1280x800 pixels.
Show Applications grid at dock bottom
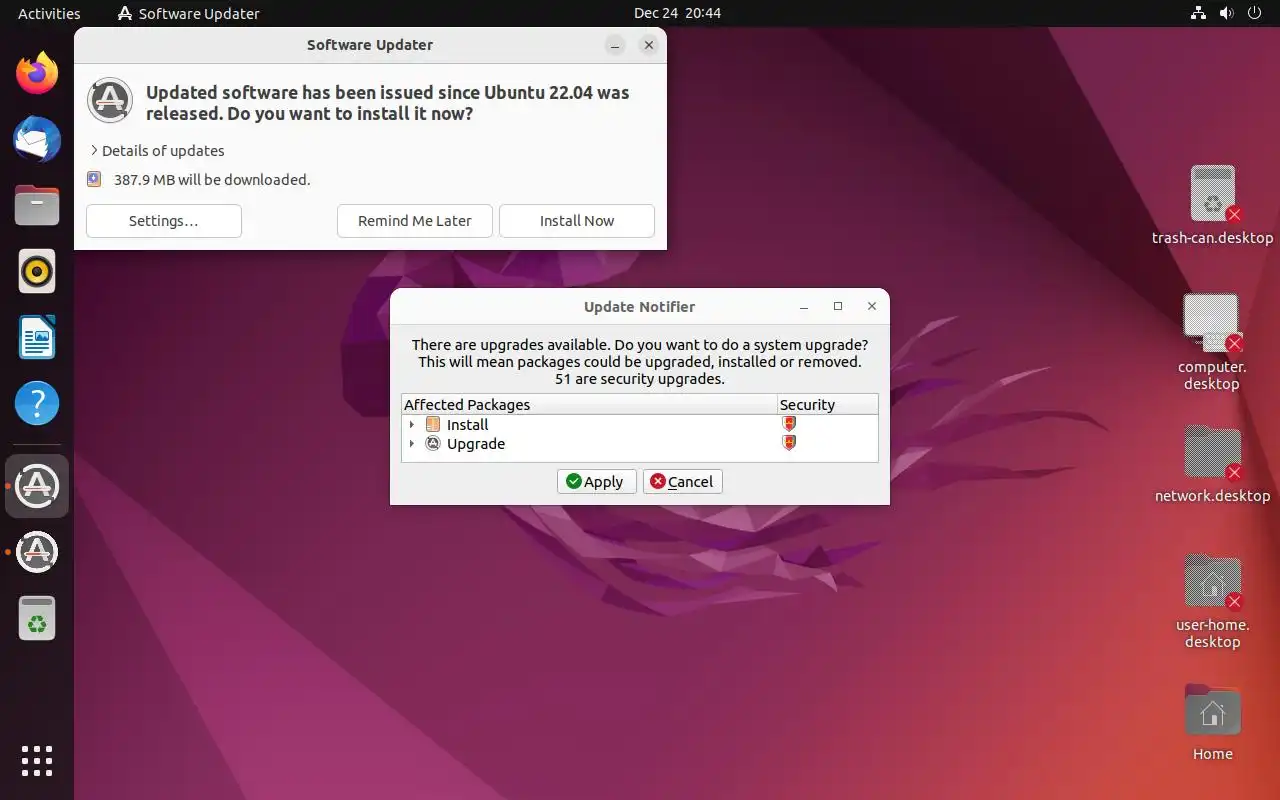pyautogui.click(x=37, y=761)
